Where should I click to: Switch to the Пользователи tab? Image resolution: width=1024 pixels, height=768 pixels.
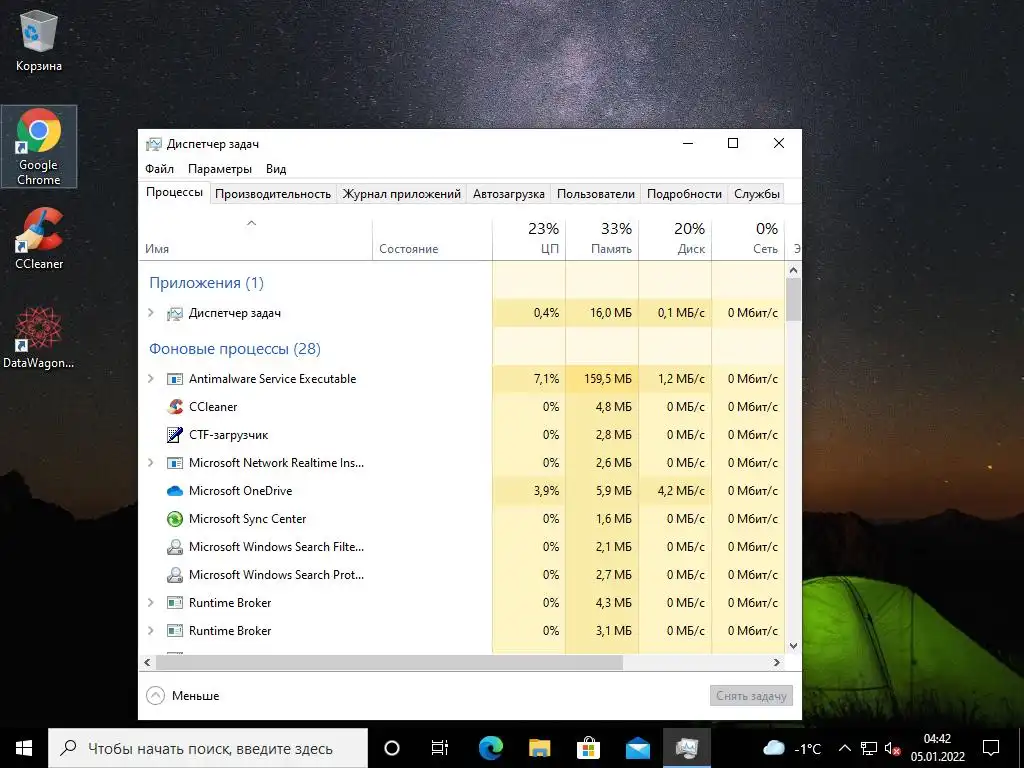click(x=596, y=194)
